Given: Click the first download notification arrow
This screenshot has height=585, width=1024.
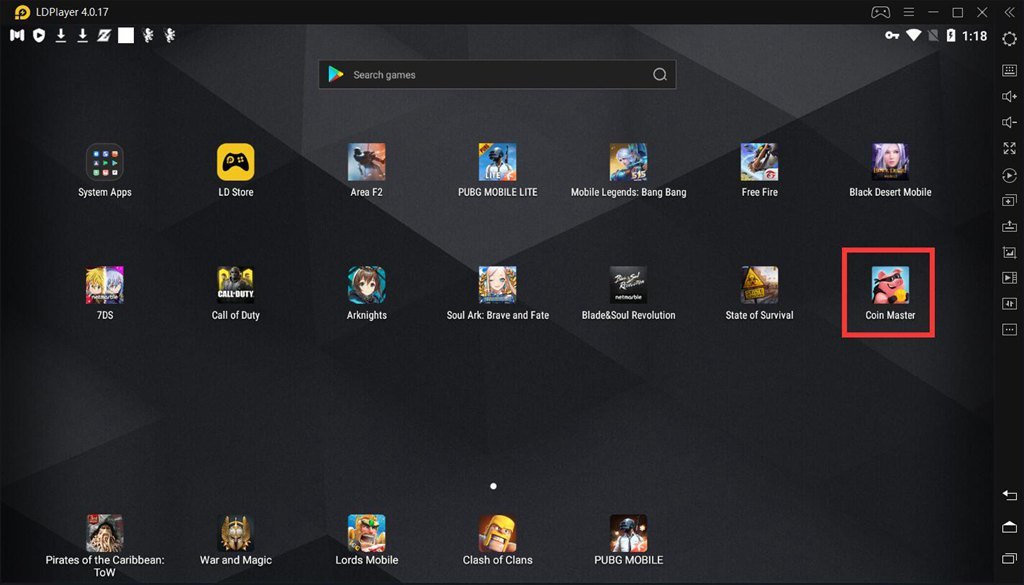Looking at the screenshot, I should click(x=61, y=35).
